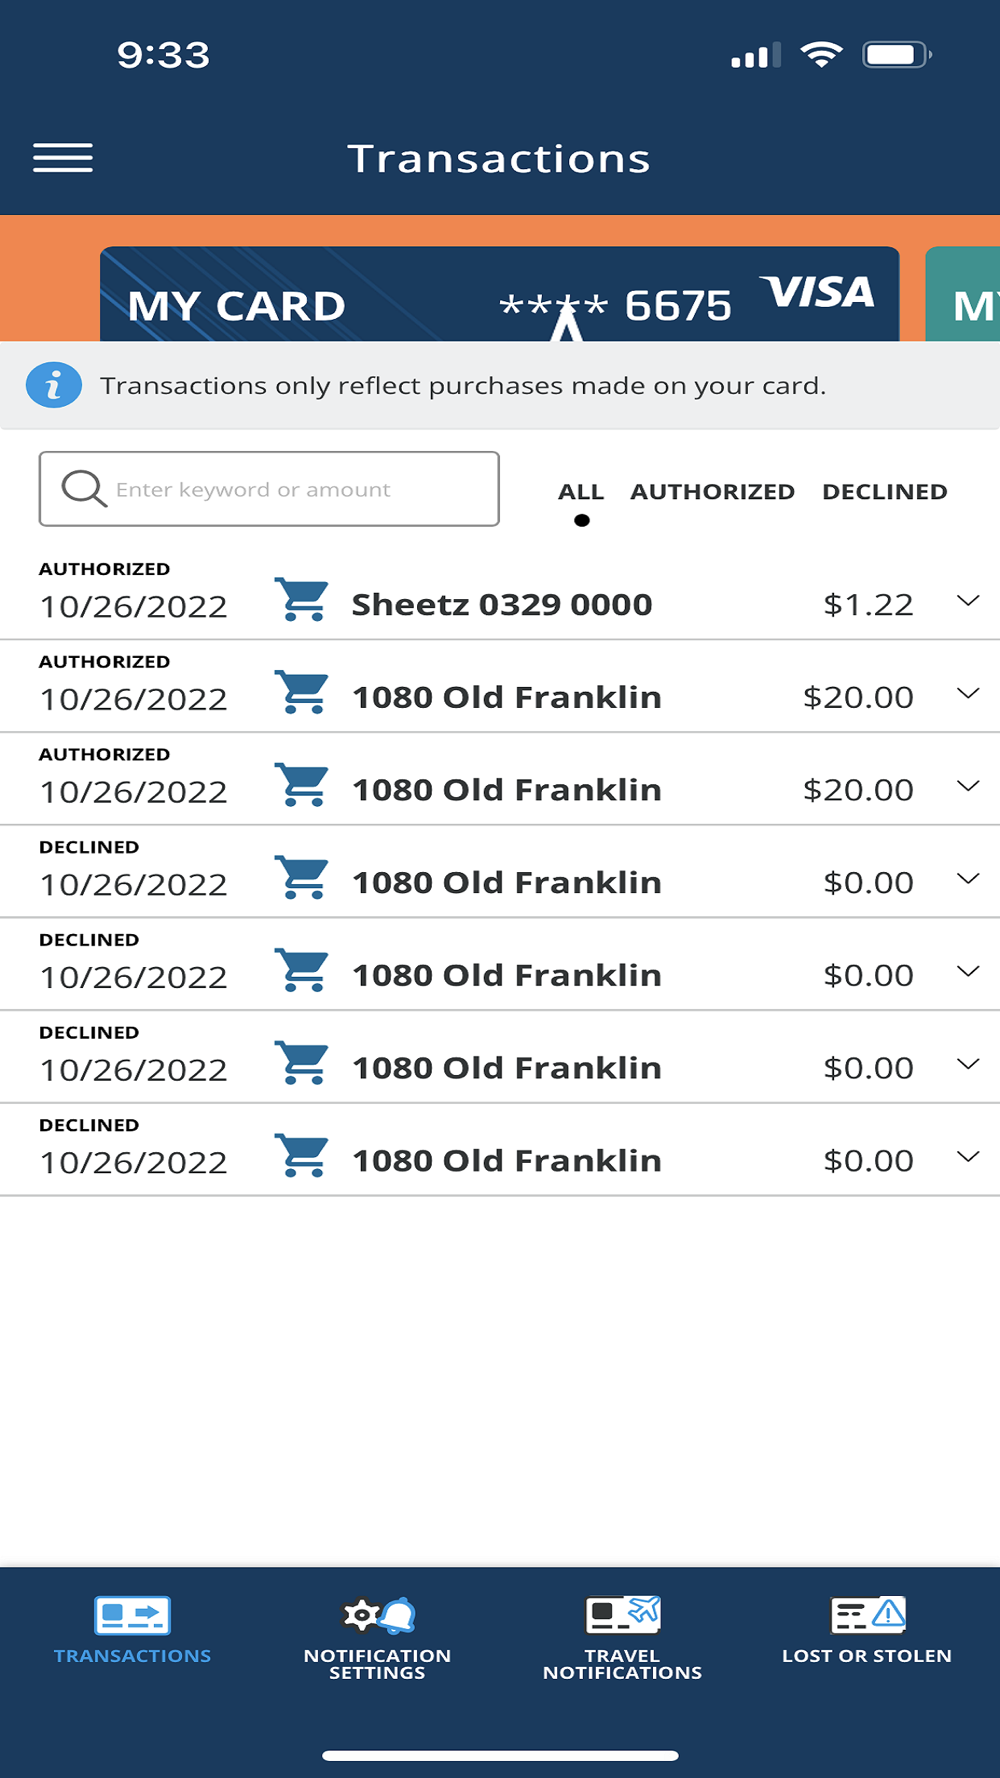1000x1778 pixels.
Task: Filter by DECLINED transactions
Action: [x=884, y=492]
